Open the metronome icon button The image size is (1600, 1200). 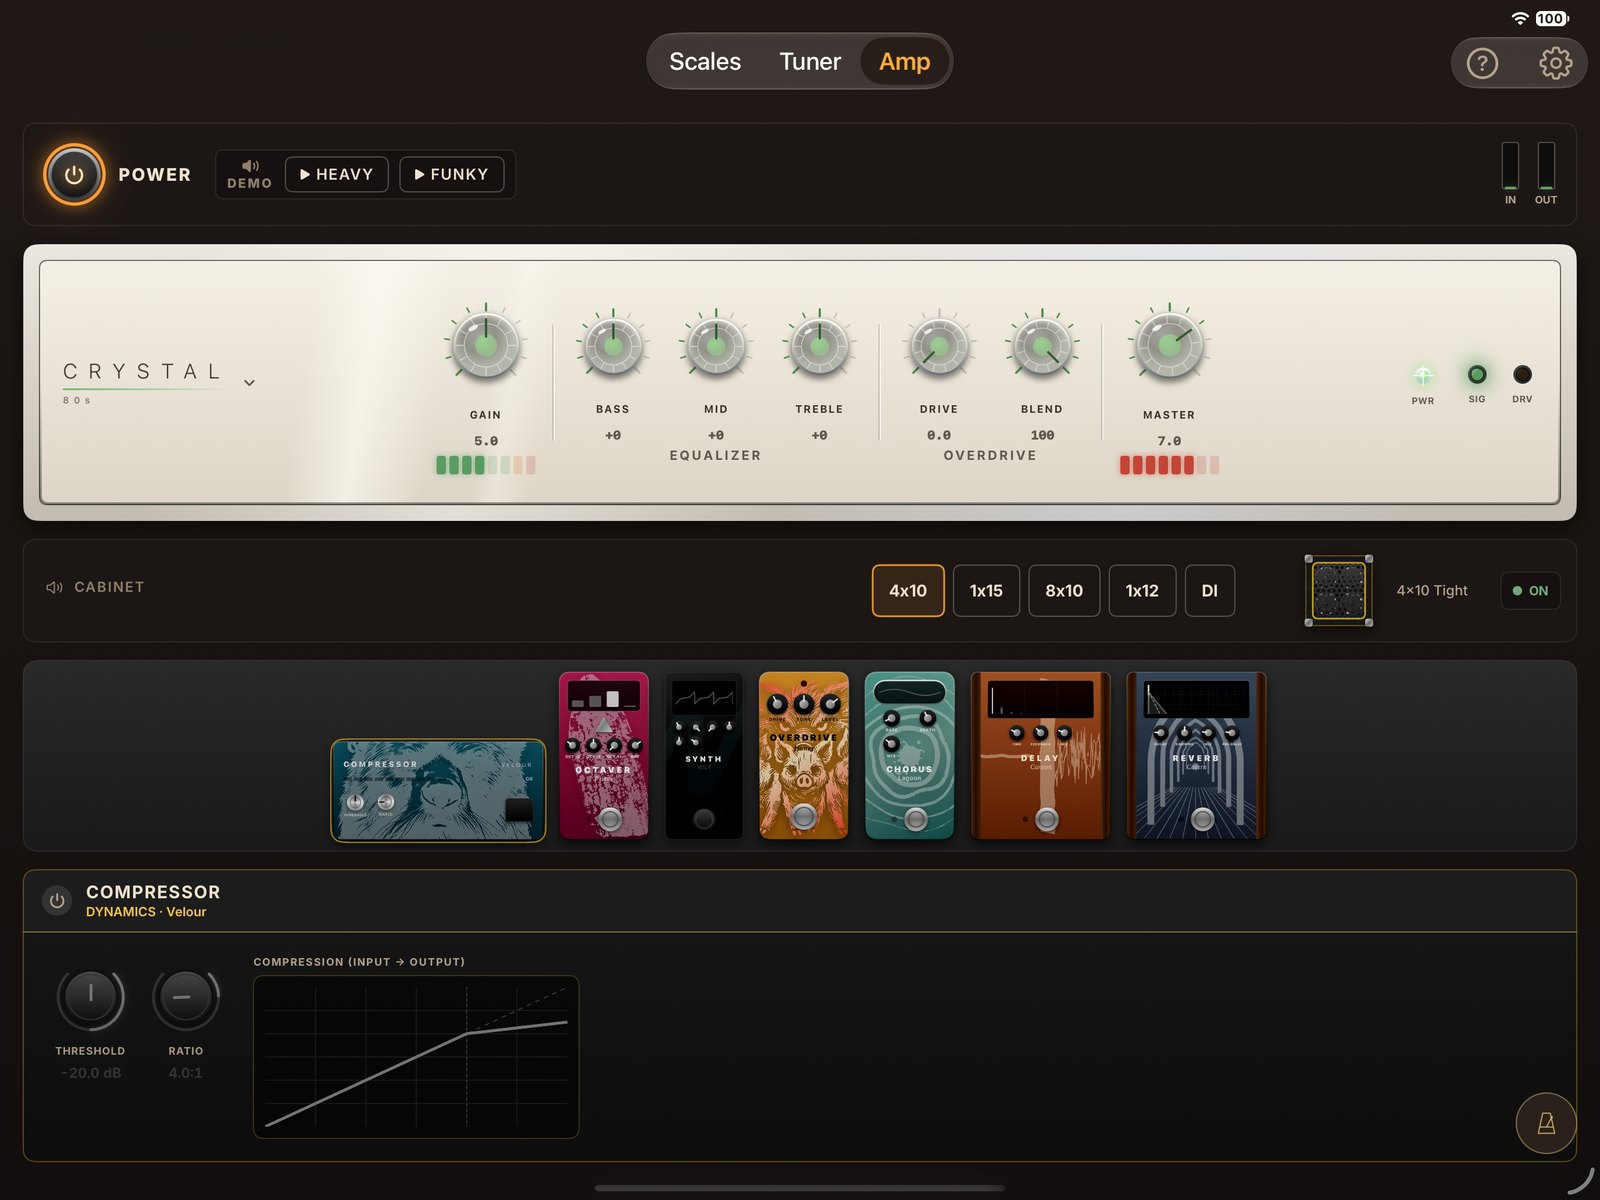tap(1546, 1123)
